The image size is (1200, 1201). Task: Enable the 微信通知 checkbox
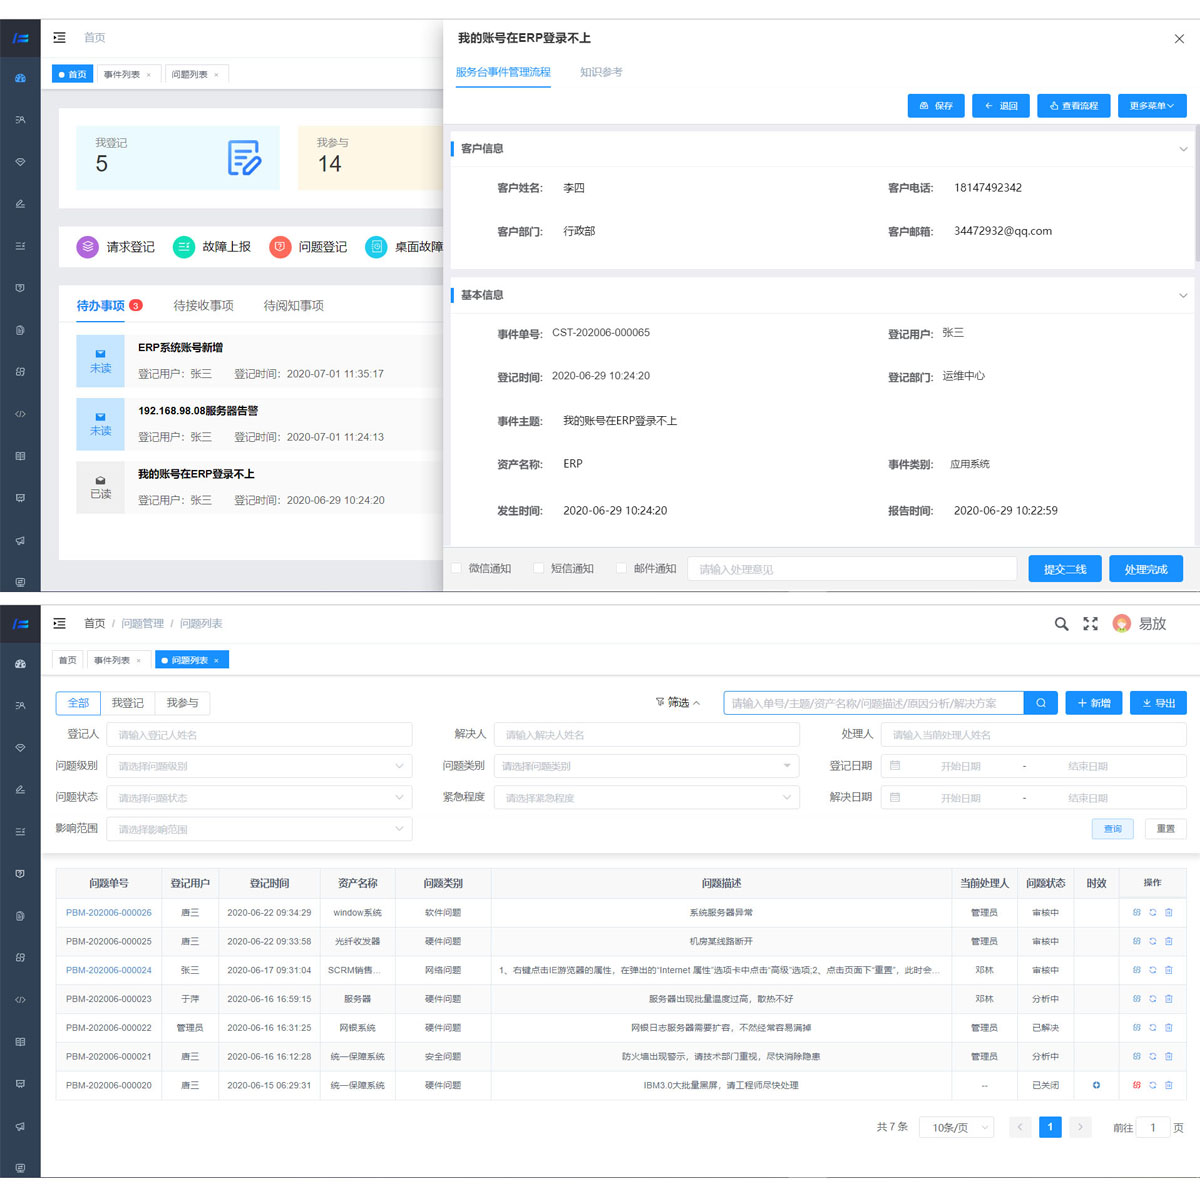point(457,569)
